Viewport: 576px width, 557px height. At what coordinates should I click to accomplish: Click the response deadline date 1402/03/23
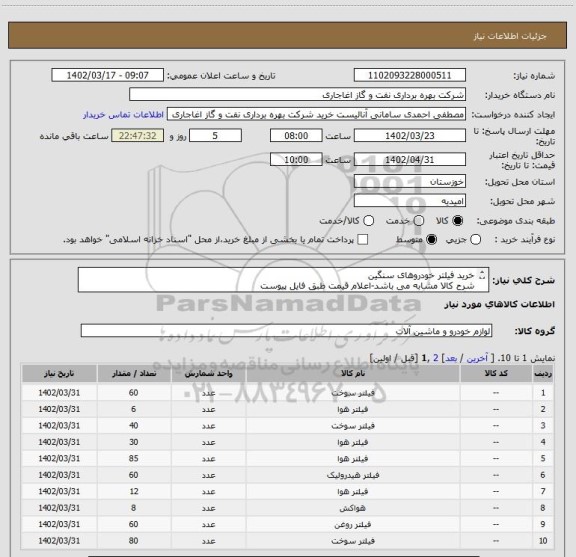(x=410, y=136)
